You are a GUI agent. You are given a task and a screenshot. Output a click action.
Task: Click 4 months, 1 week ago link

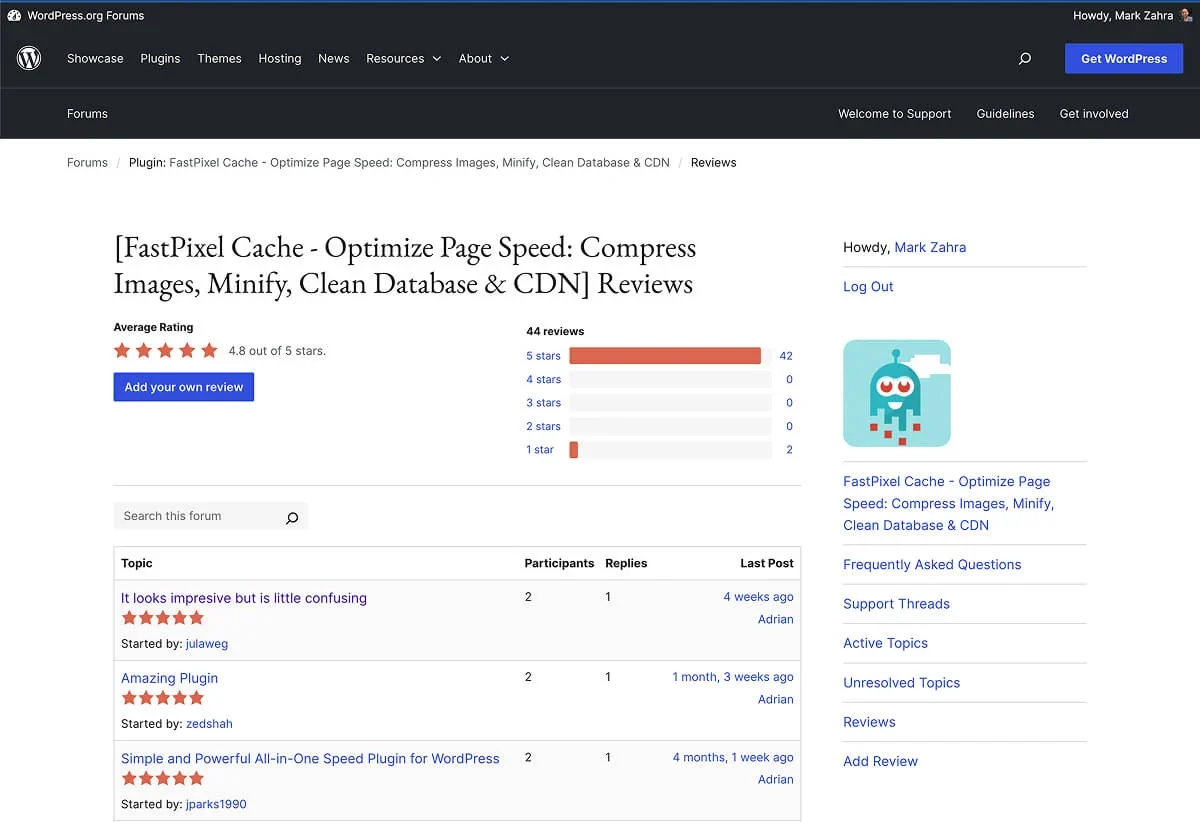pyautogui.click(x=733, y=757)
